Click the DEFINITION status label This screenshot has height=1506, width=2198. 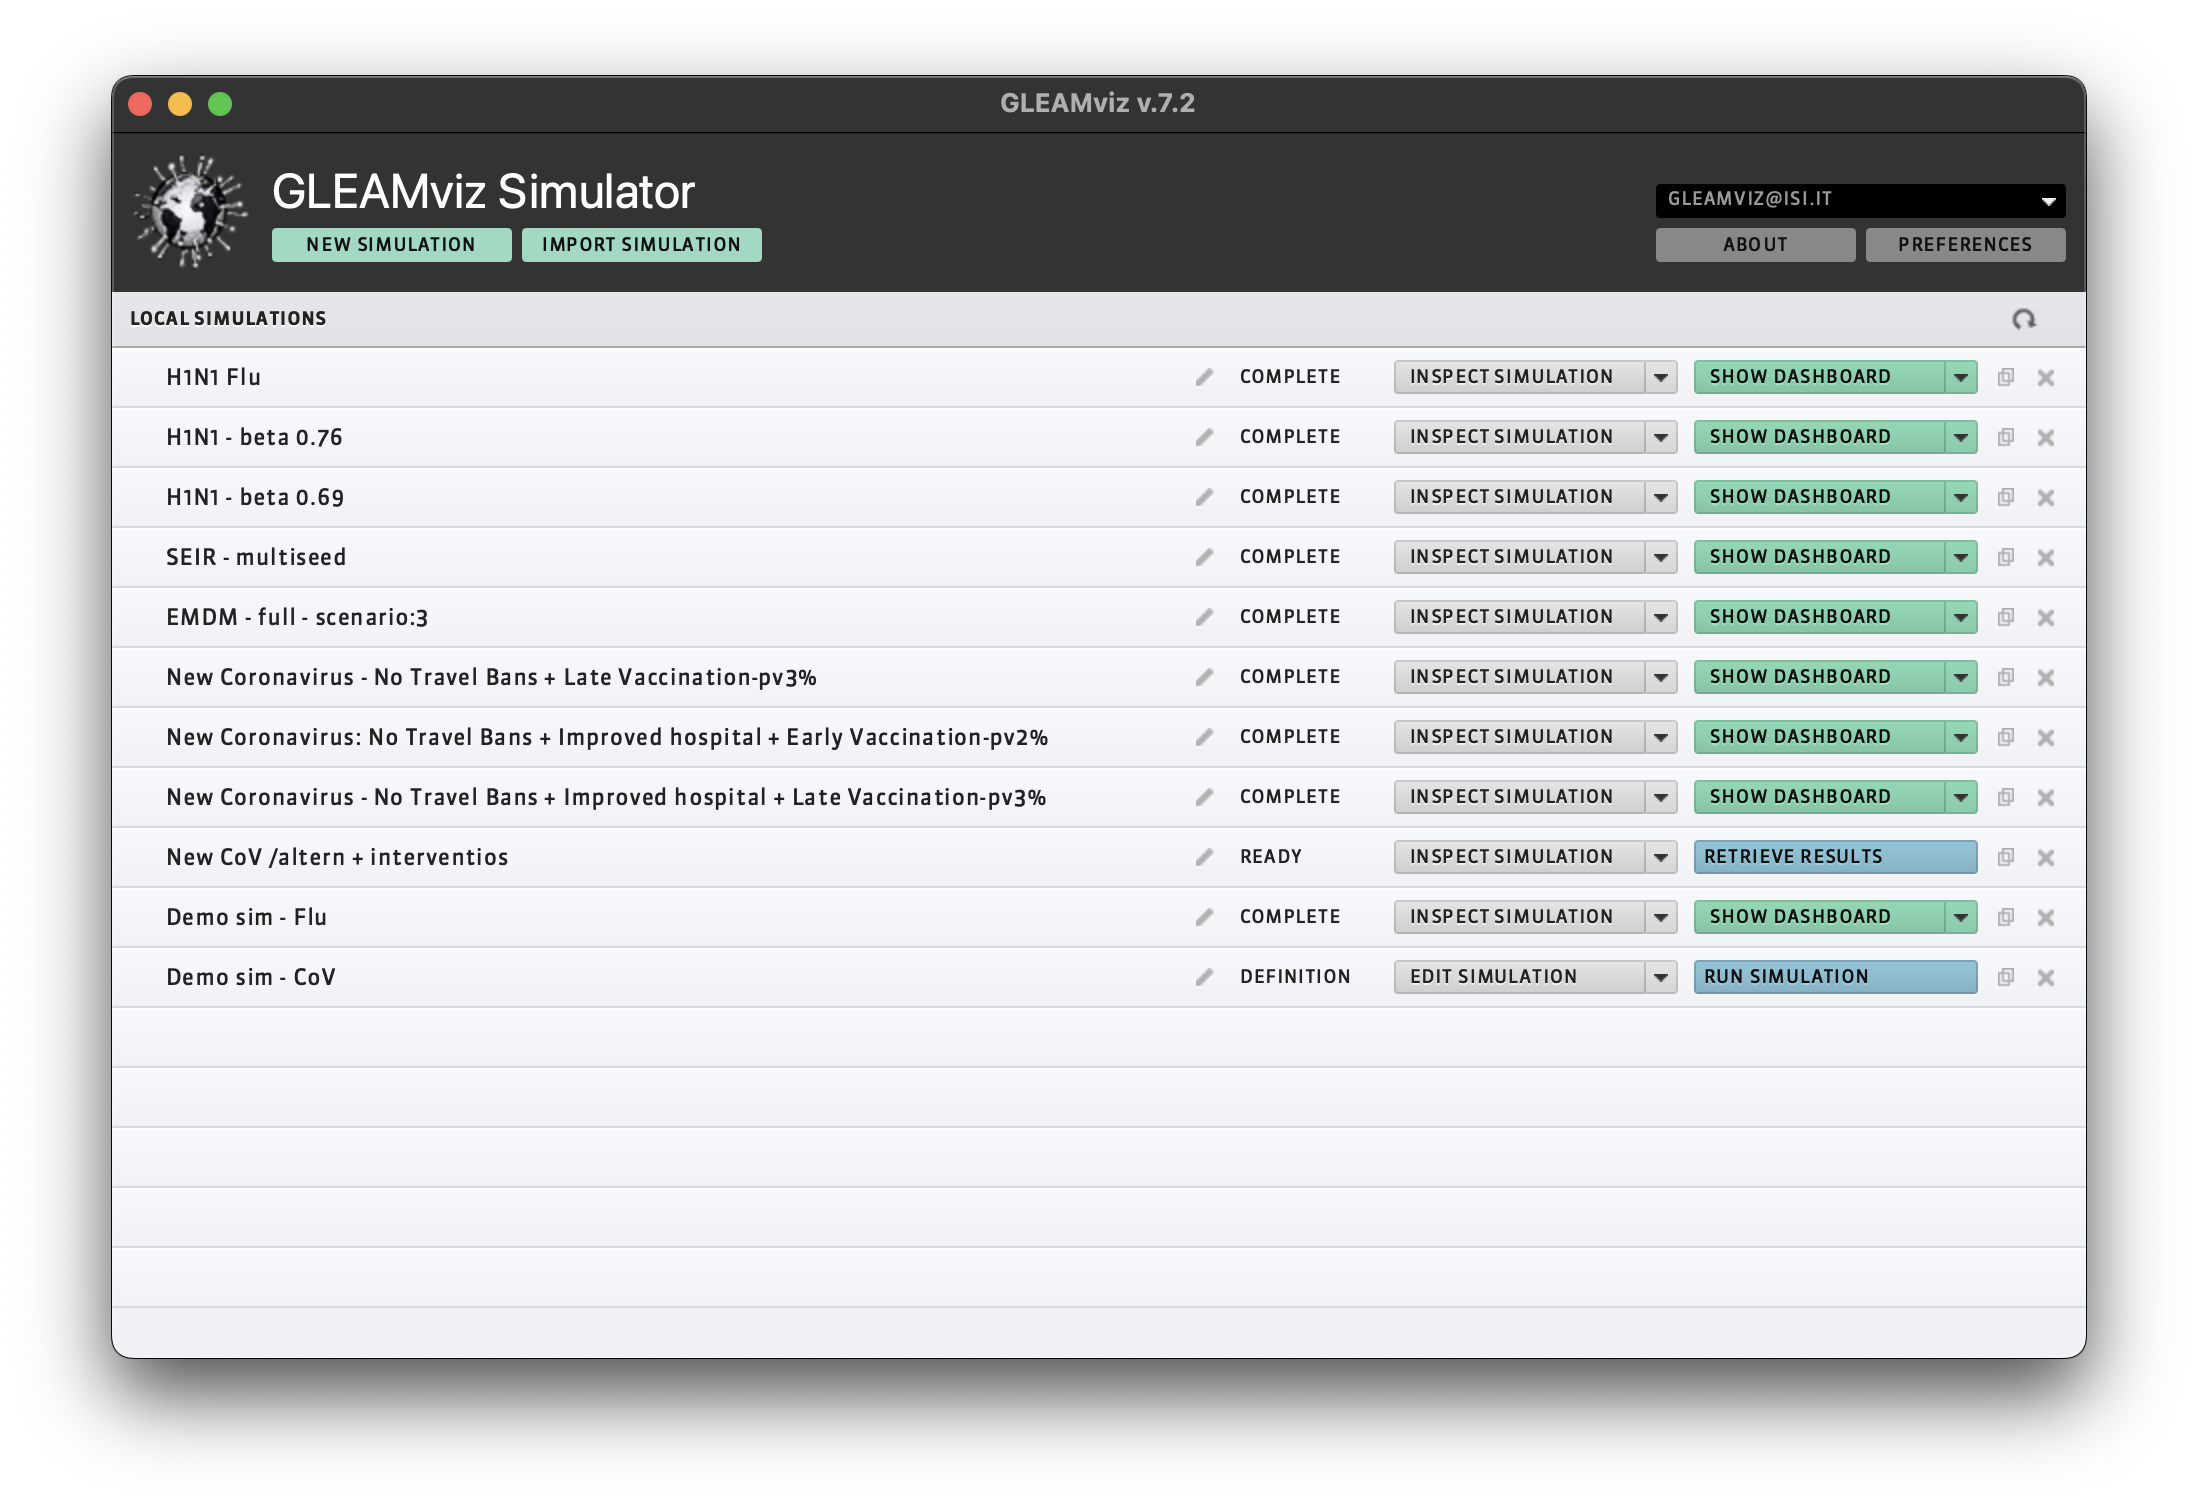click(1295, 977)
